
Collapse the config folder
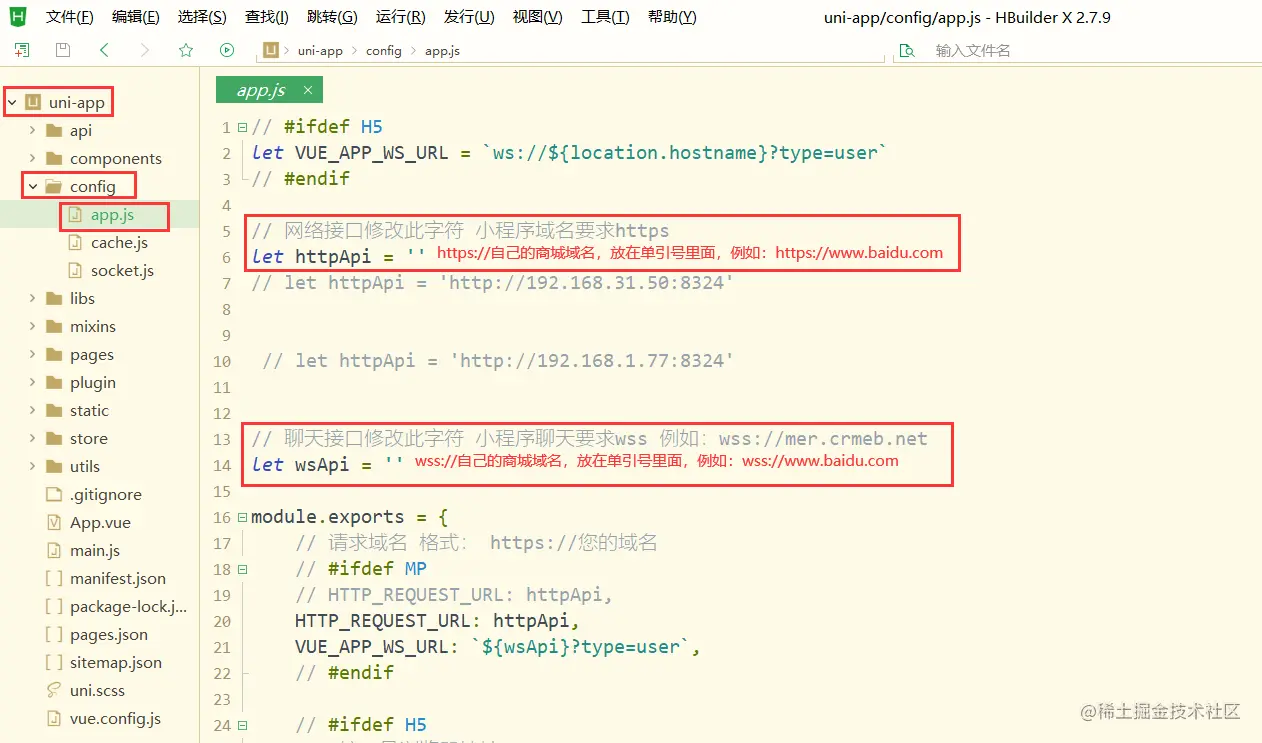33,186
